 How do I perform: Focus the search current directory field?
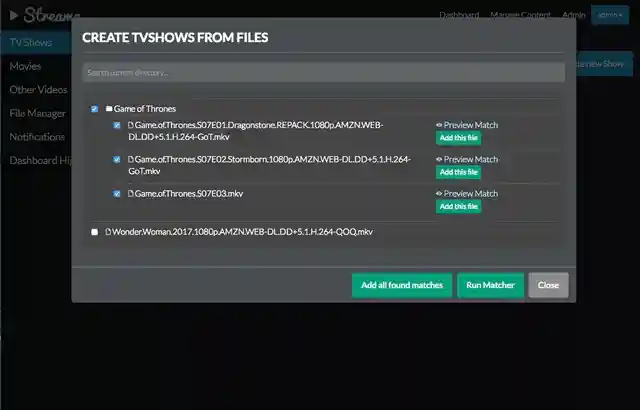tap(324, 72)
